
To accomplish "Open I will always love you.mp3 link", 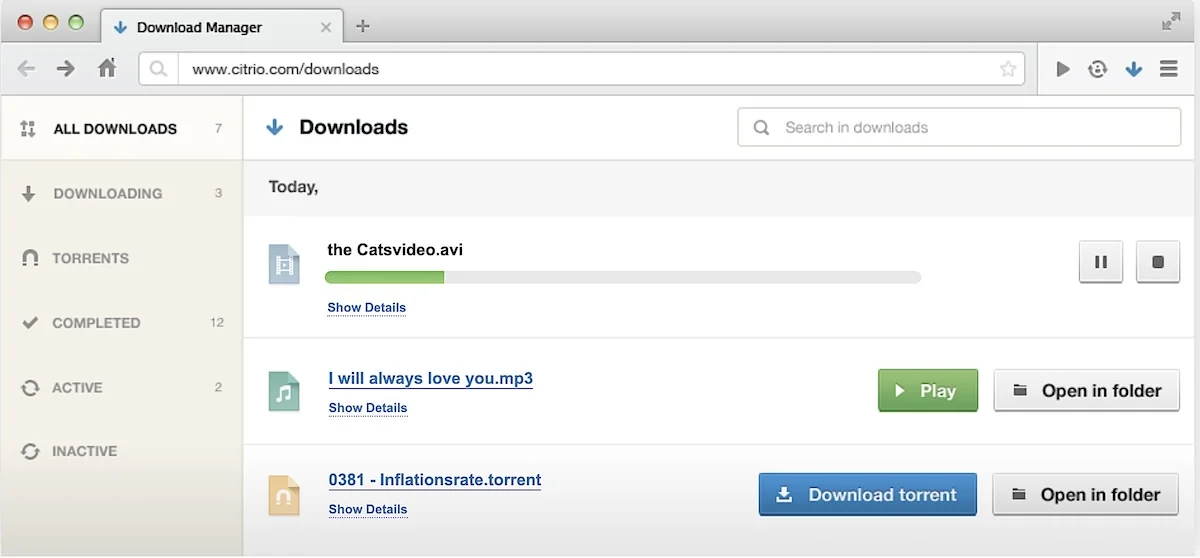I will tap(430, 378).
